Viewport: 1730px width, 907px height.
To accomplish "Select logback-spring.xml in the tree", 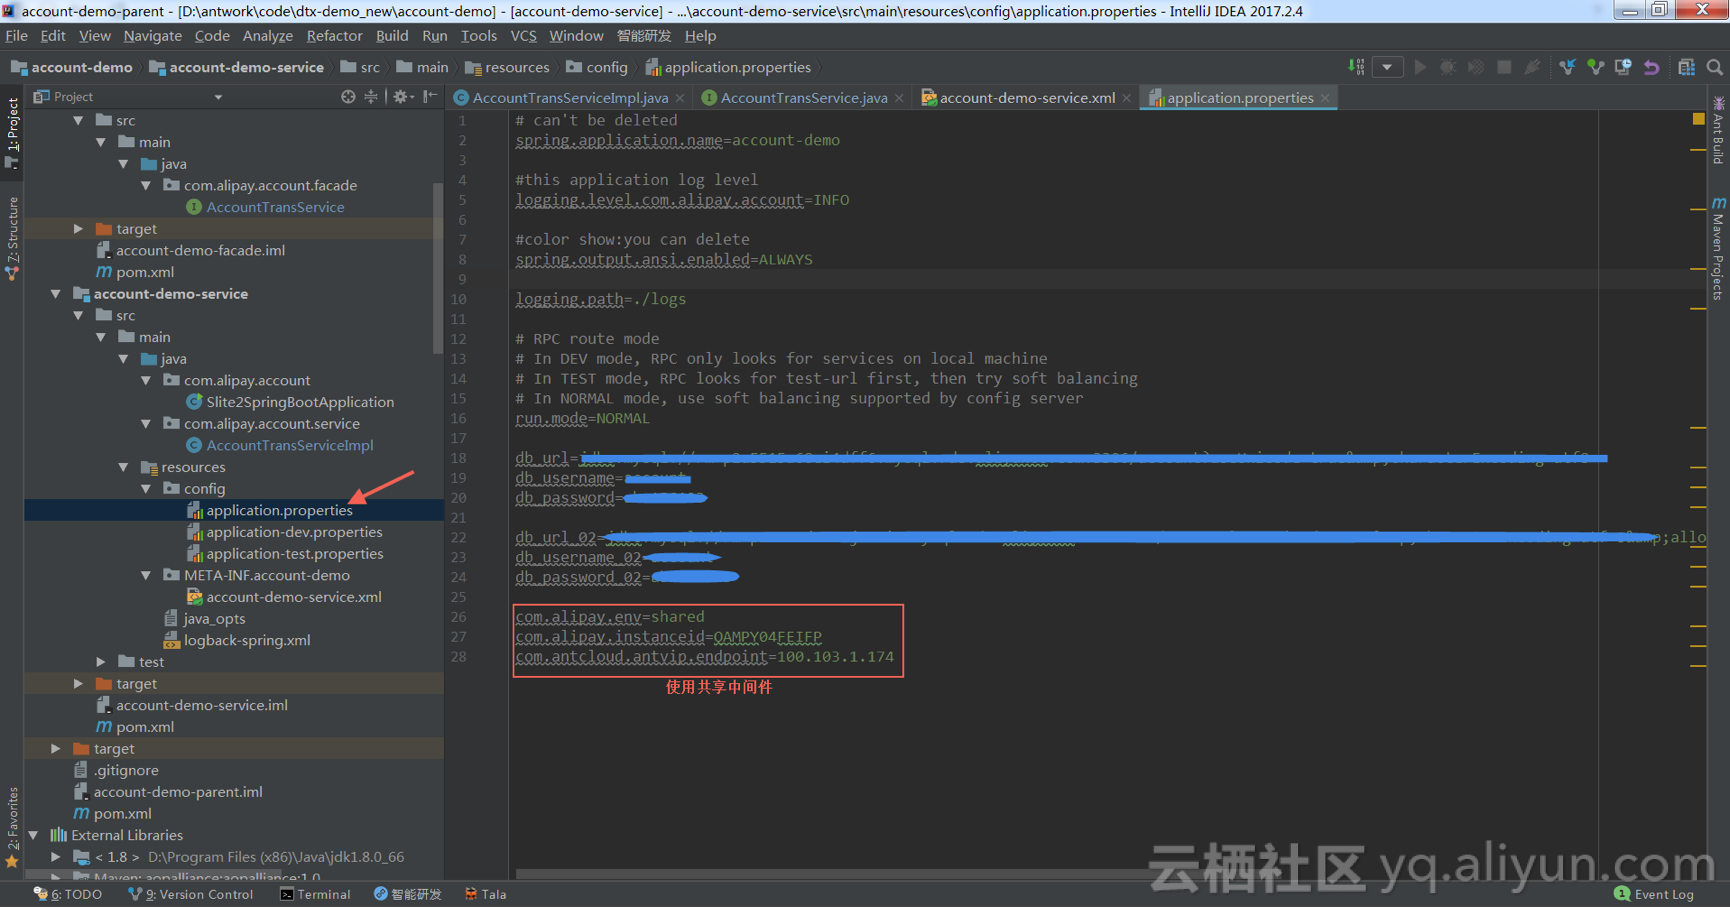I will tap(246, 640).
